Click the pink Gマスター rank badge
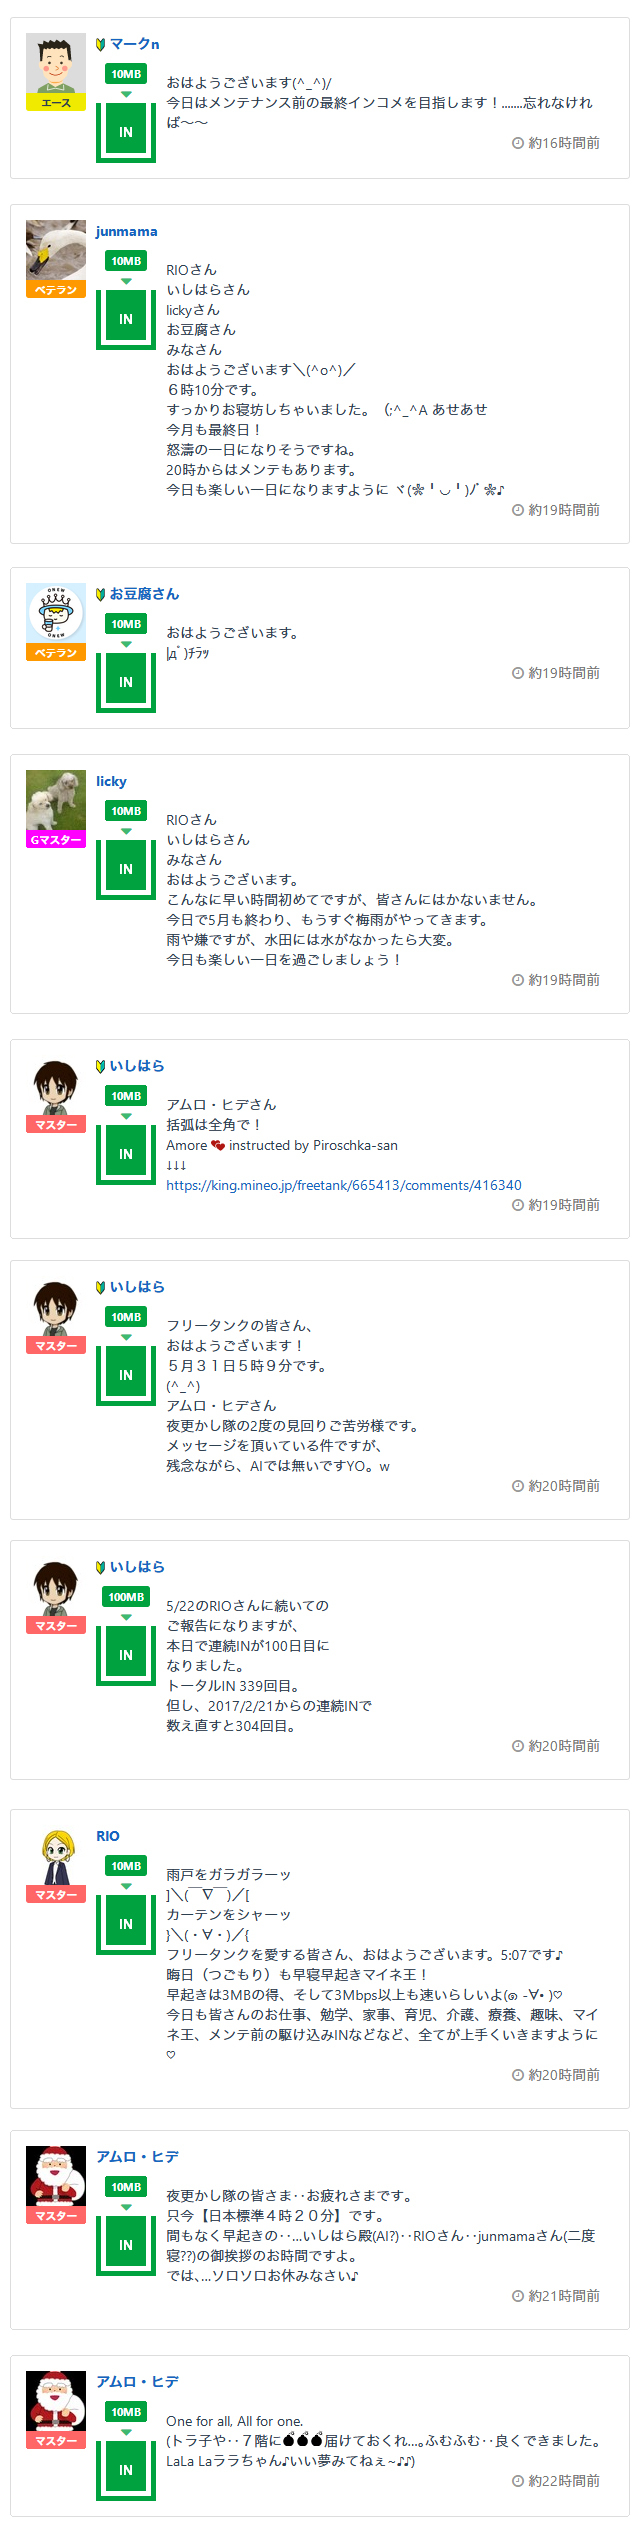Screen dimensions: 640x2525 click(56, 840)
